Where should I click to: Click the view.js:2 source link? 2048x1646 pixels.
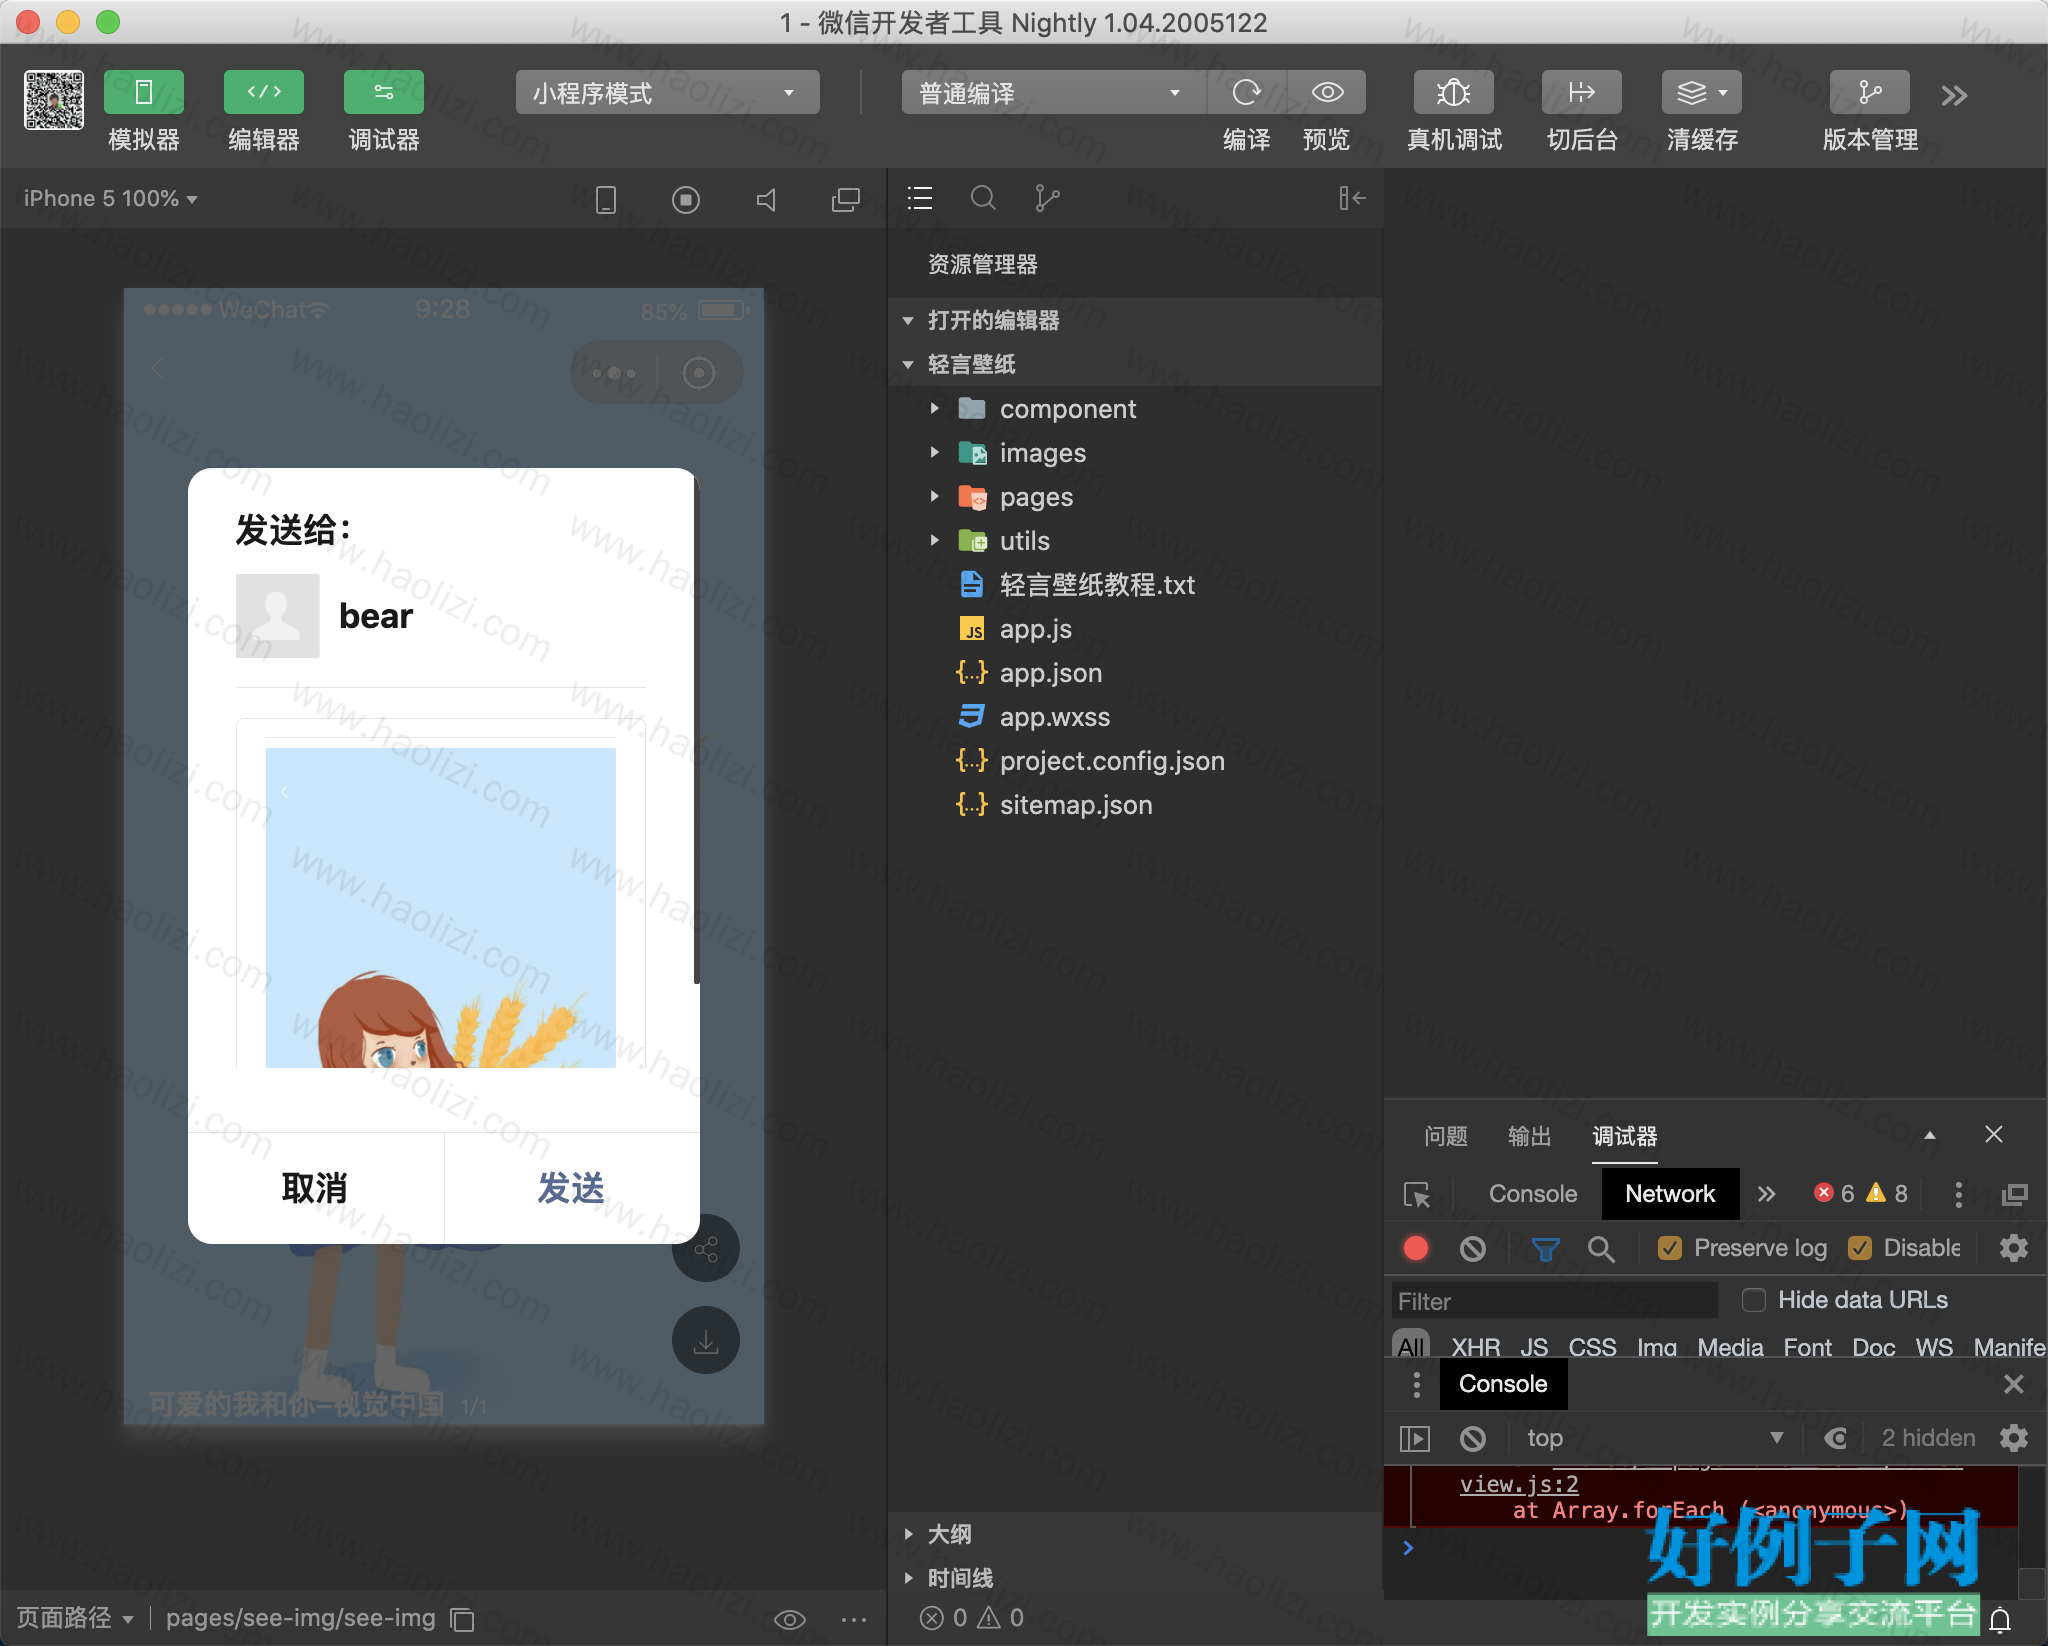[x=1519, y=1484]
